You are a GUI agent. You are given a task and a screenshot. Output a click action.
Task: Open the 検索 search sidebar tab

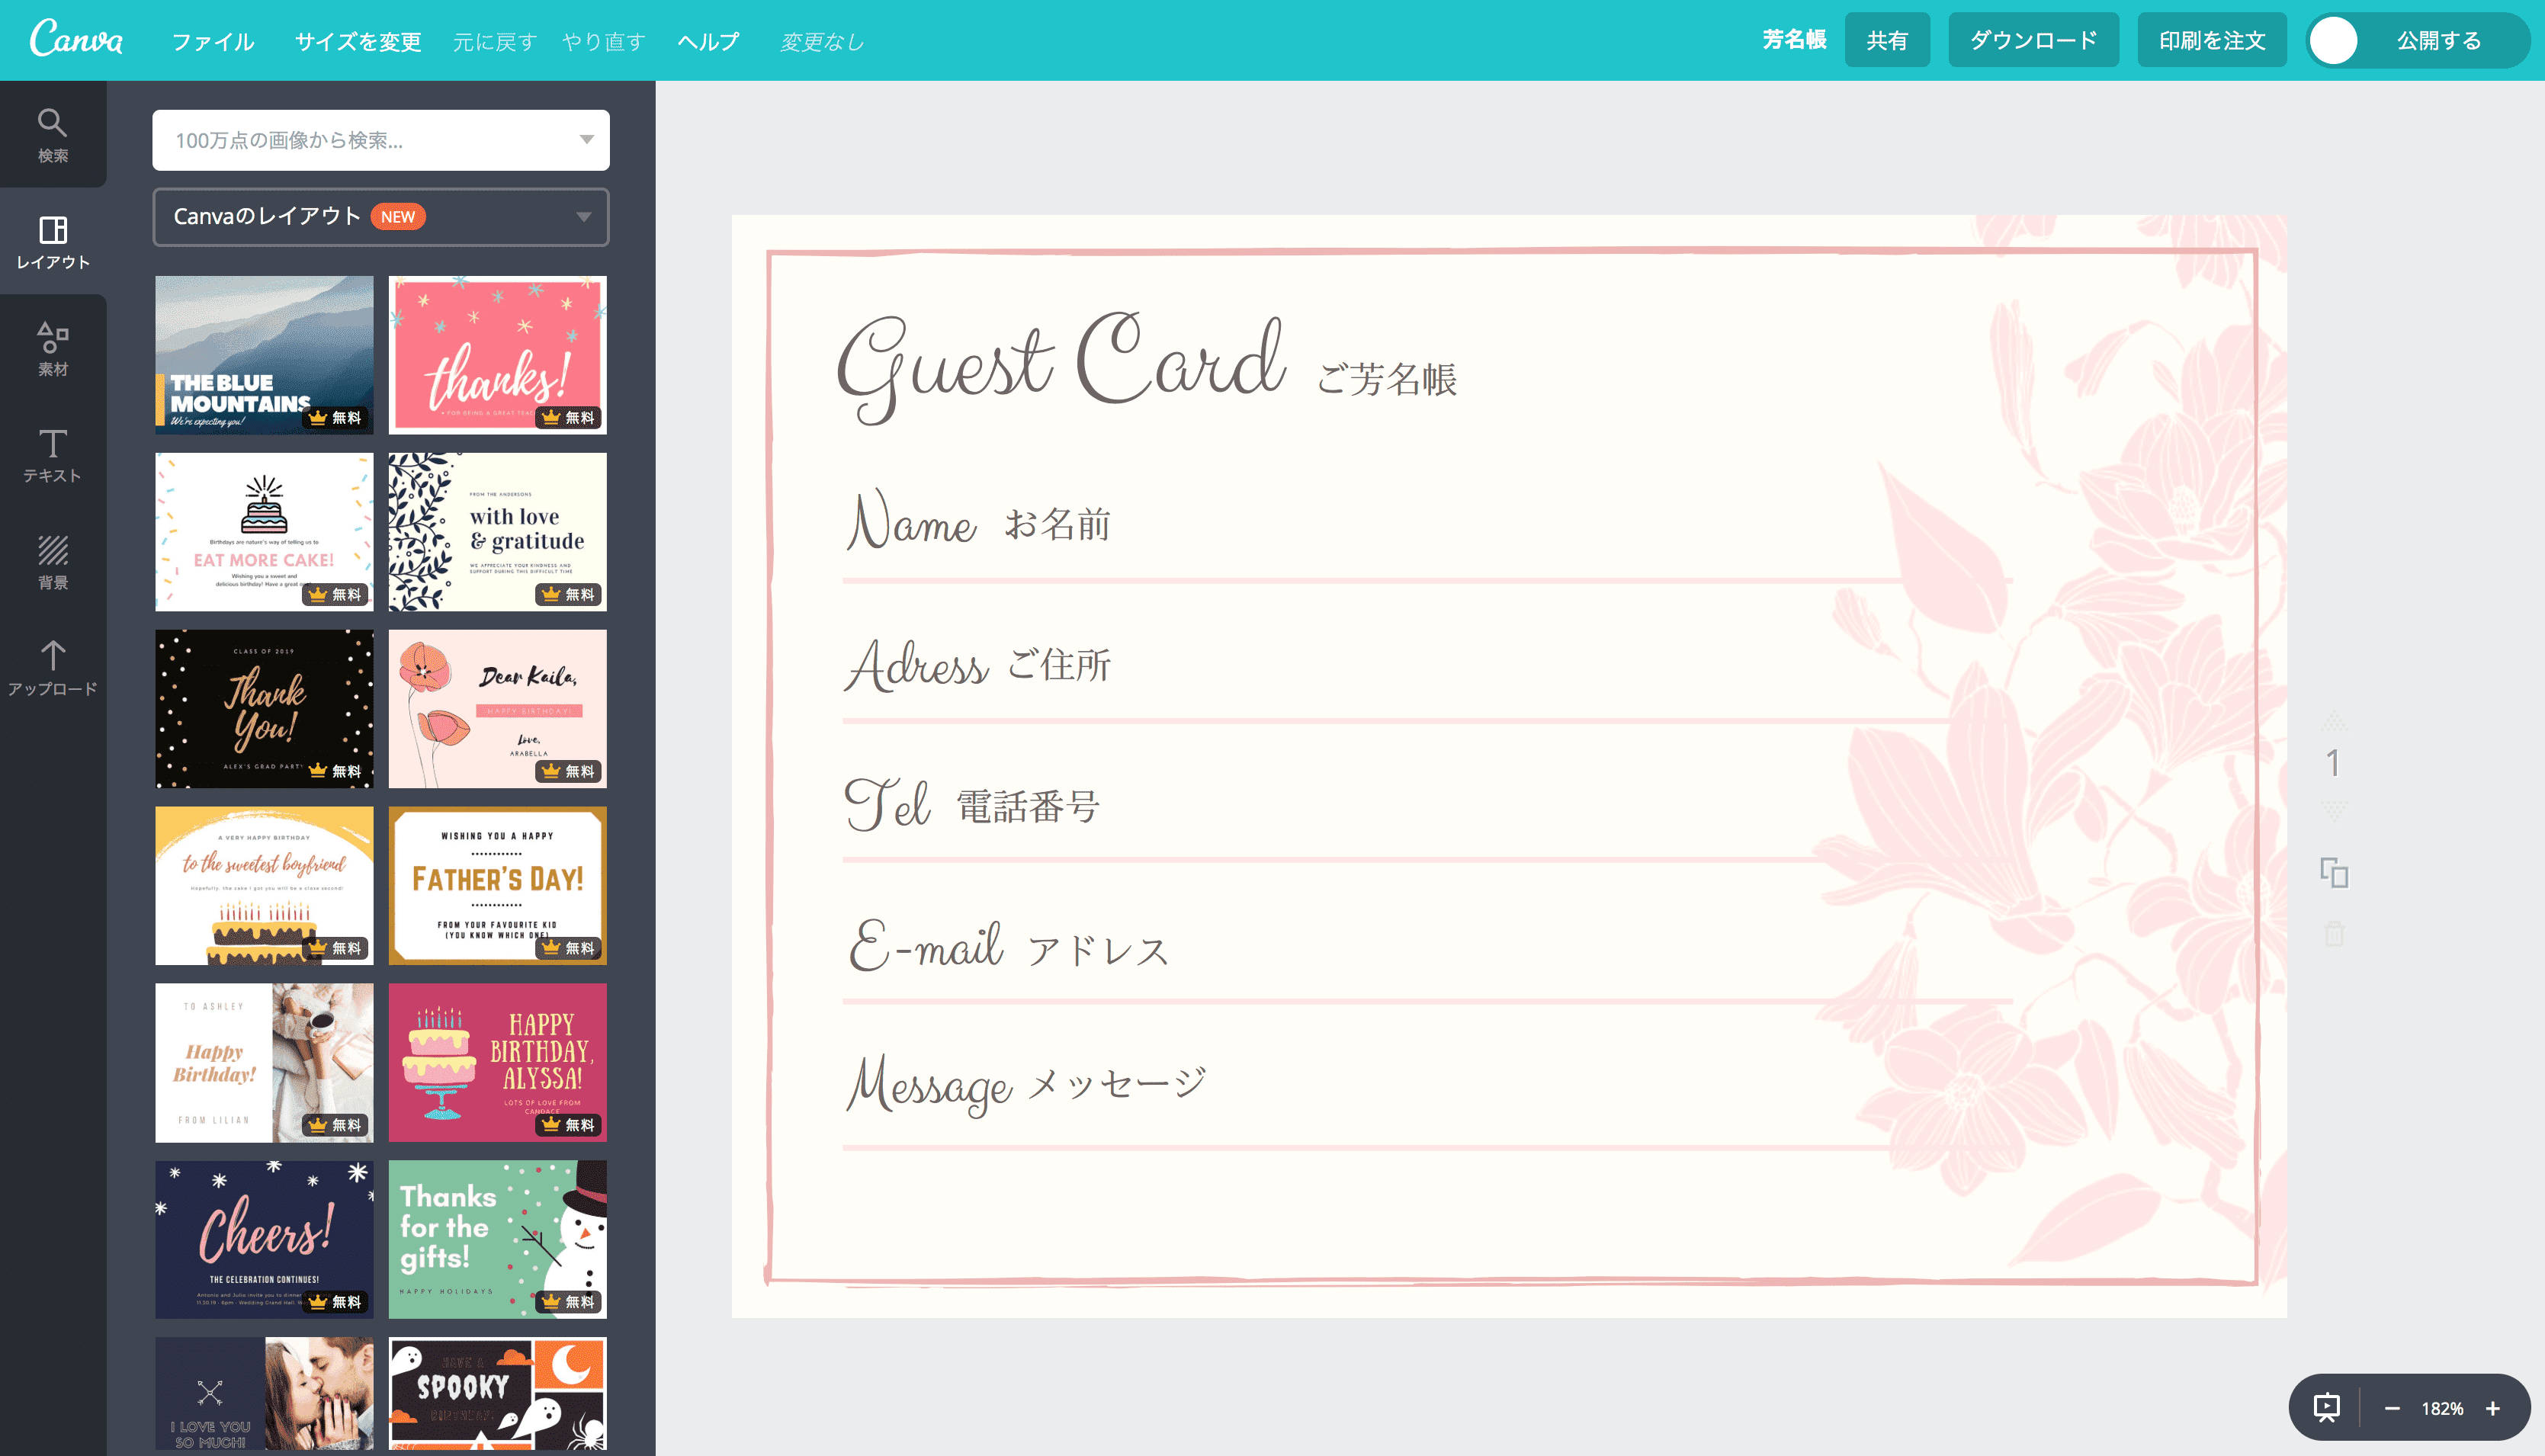pyautogui.click(x=53, y=135)
